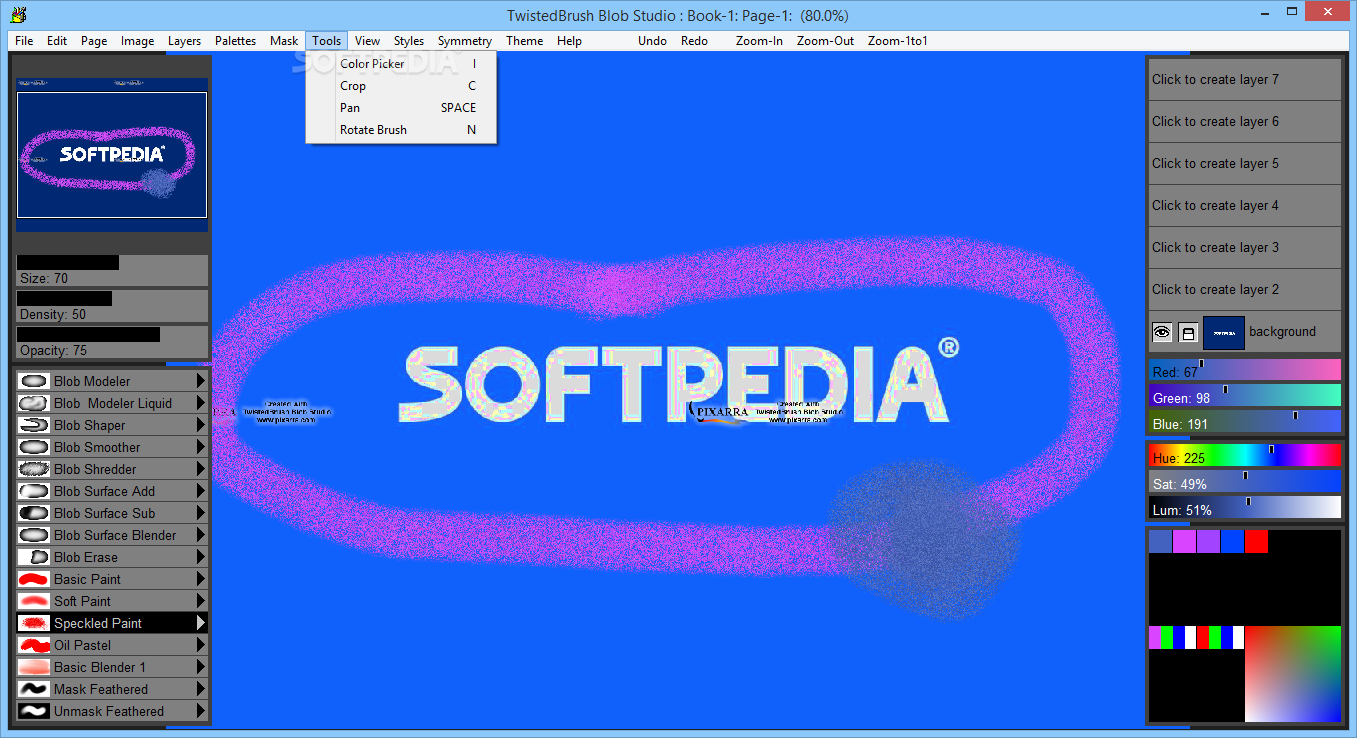The height and width of the screenshot is (738, 1357).
Task: Choose Rotate Brush menu entry
Action: (x=401, y=130)
